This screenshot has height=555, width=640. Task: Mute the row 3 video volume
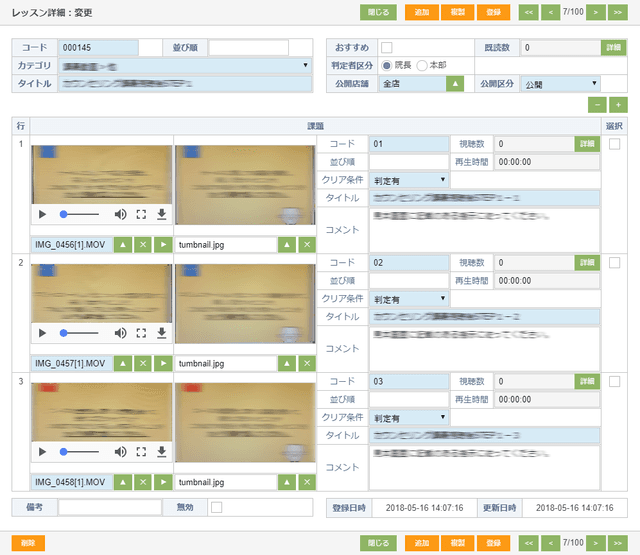pyautogui.click(x=120, y=452)
